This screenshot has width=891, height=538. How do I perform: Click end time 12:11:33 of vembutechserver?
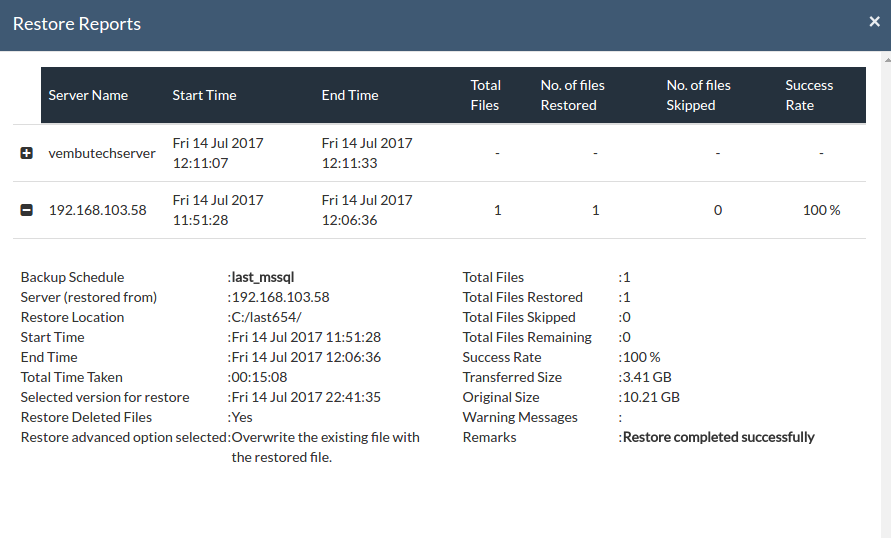(x=367, y=153)
